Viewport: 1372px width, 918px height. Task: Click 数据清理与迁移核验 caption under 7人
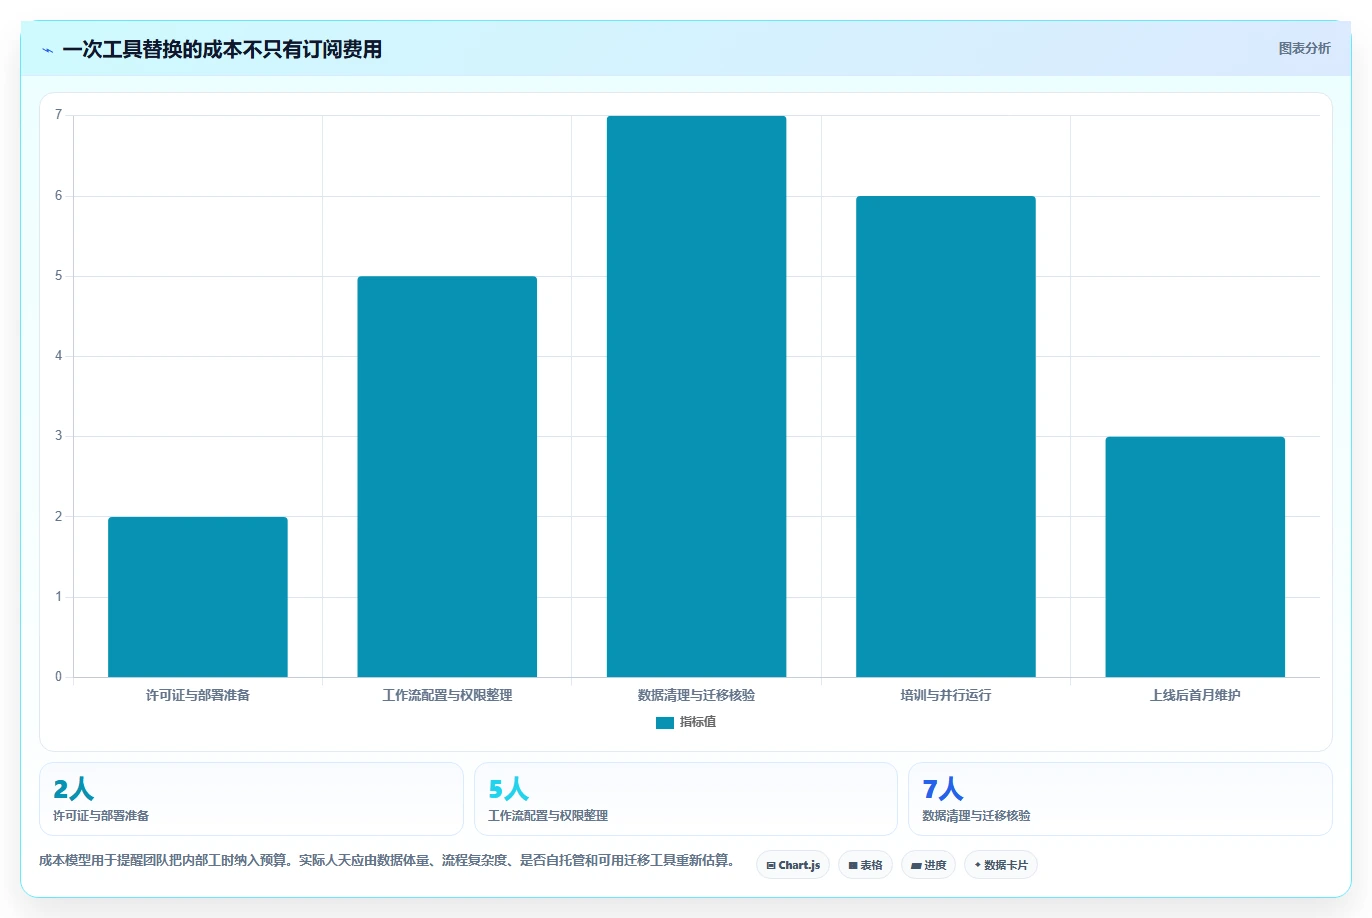point(976,816)
